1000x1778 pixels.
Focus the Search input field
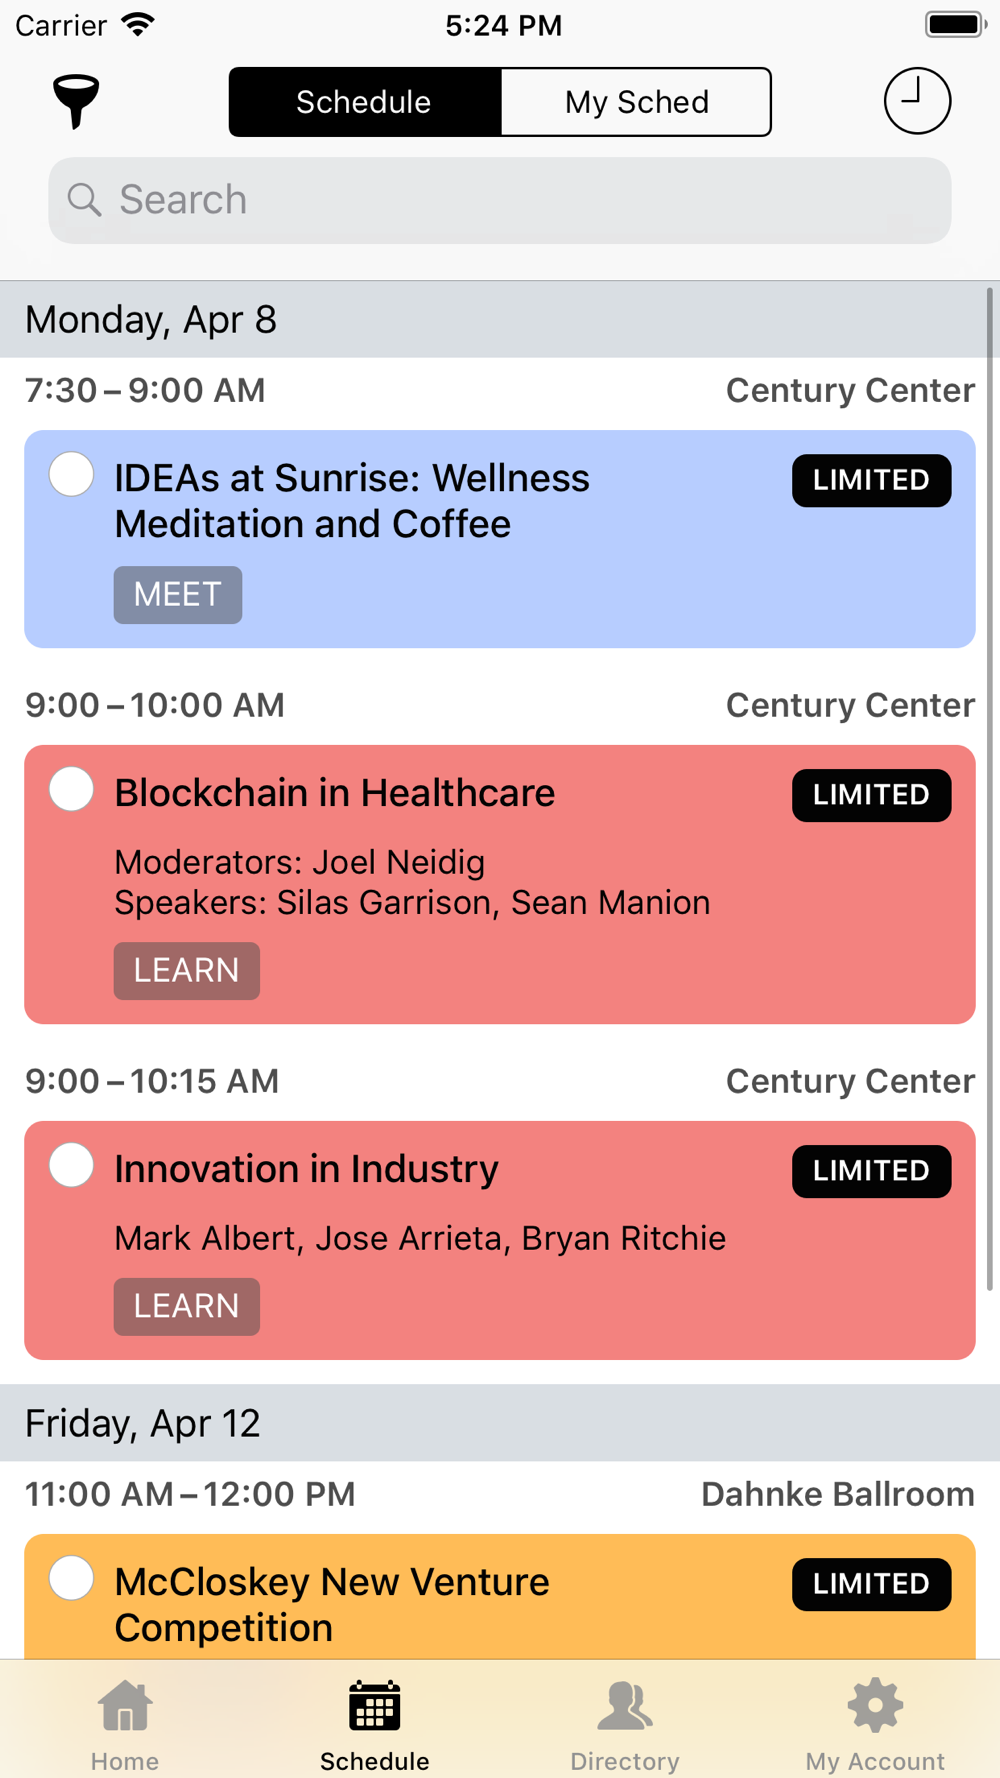click(x=500, y=200)
